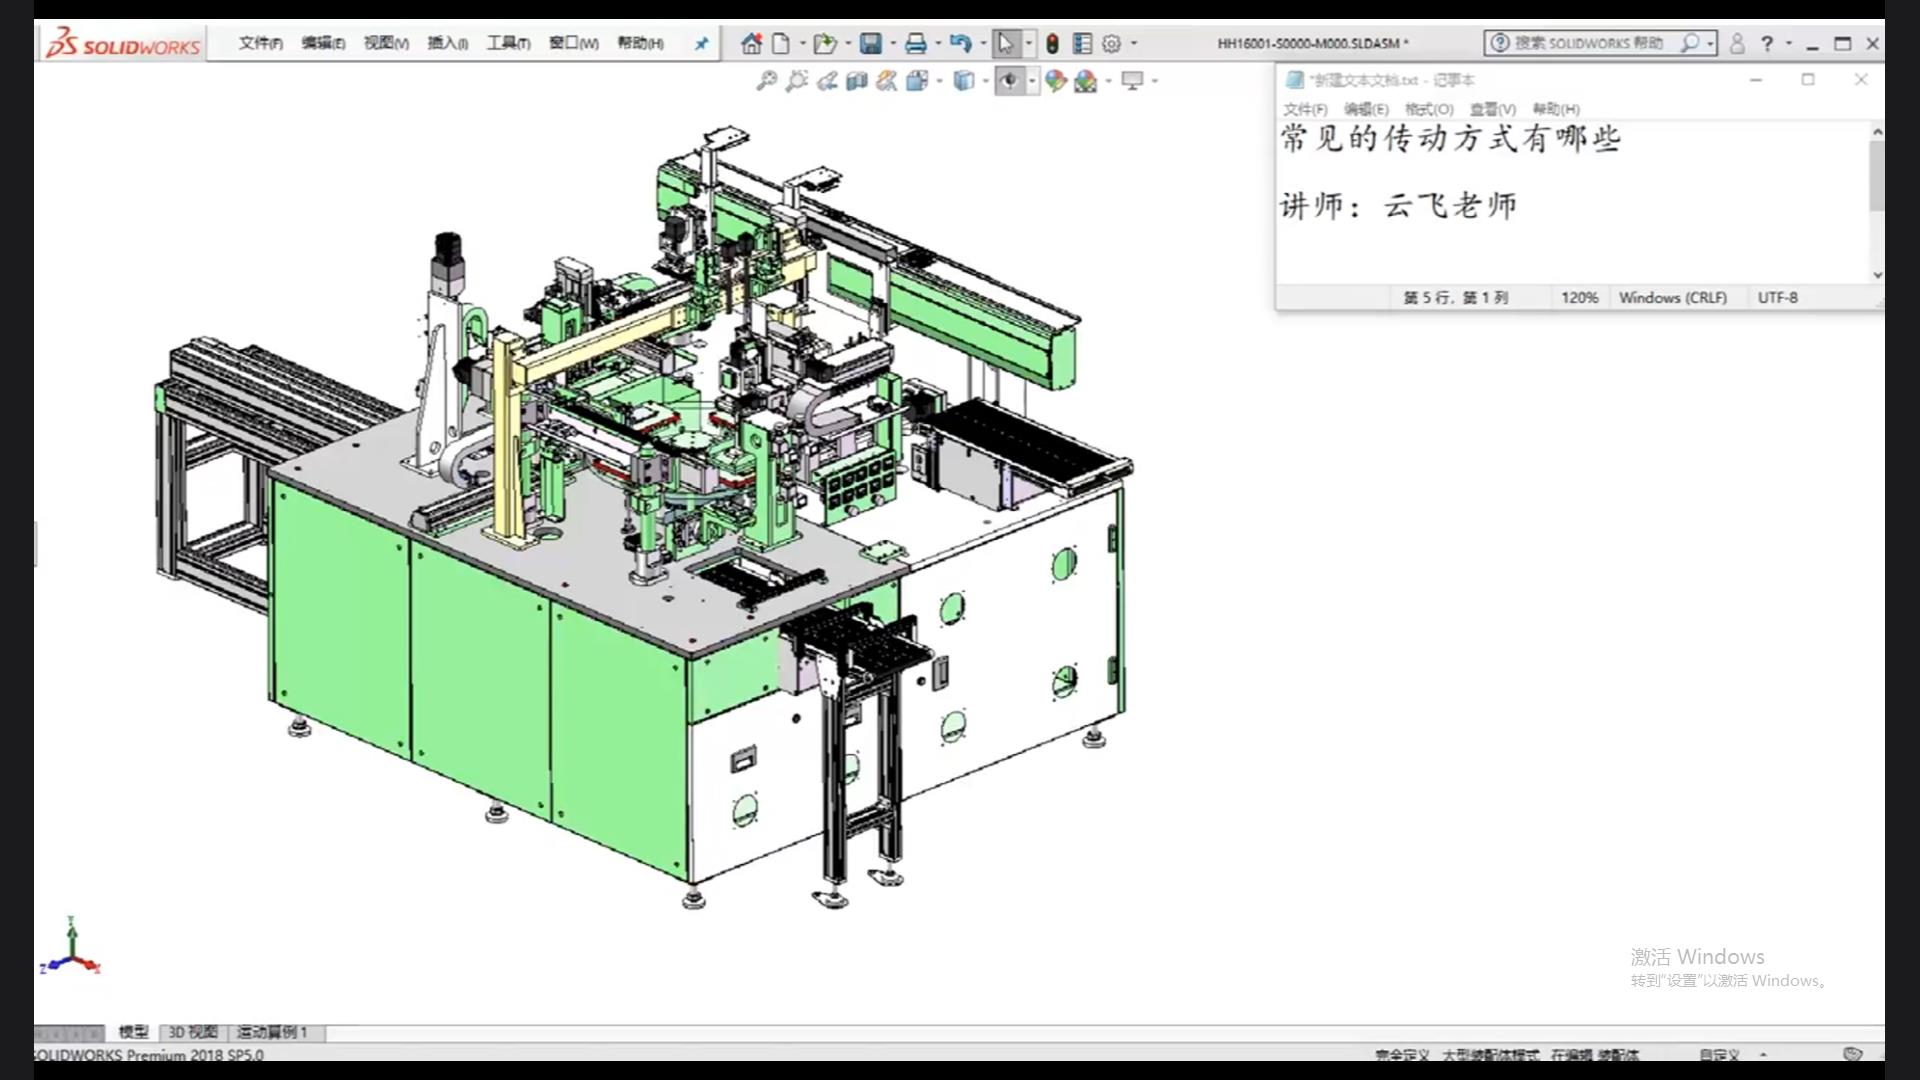Print the document with the printer icon
The height and width of the screenshot is (1080, 1920).
coord(915,43)
